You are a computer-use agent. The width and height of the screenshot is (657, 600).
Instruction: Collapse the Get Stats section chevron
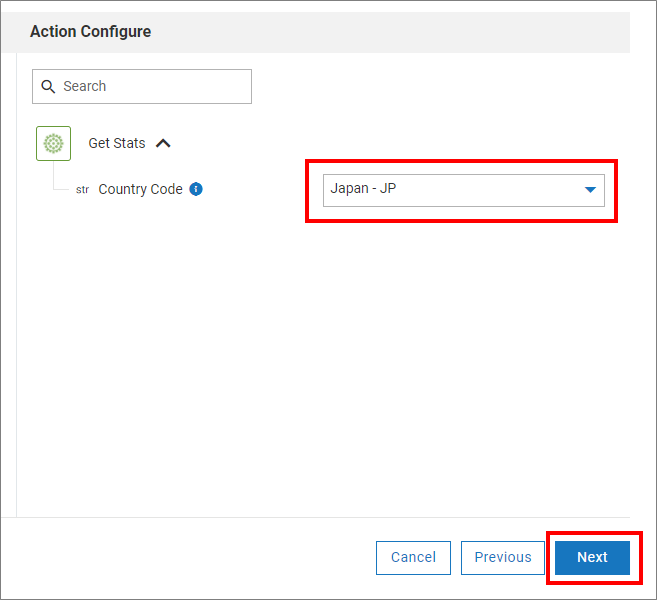point(164,143)
